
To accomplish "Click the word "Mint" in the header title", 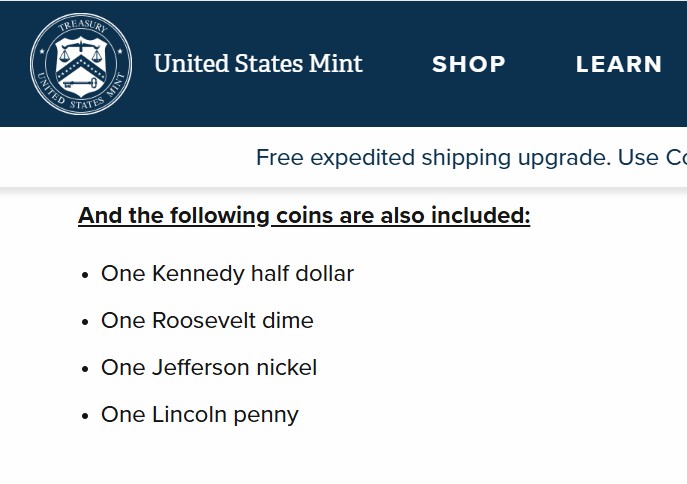I will click(x=336, y=64).
